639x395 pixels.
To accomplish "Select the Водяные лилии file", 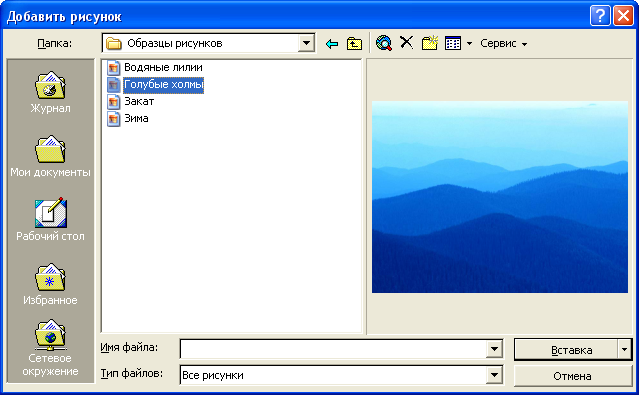I will pyautogui.click(x=163, y=67).
